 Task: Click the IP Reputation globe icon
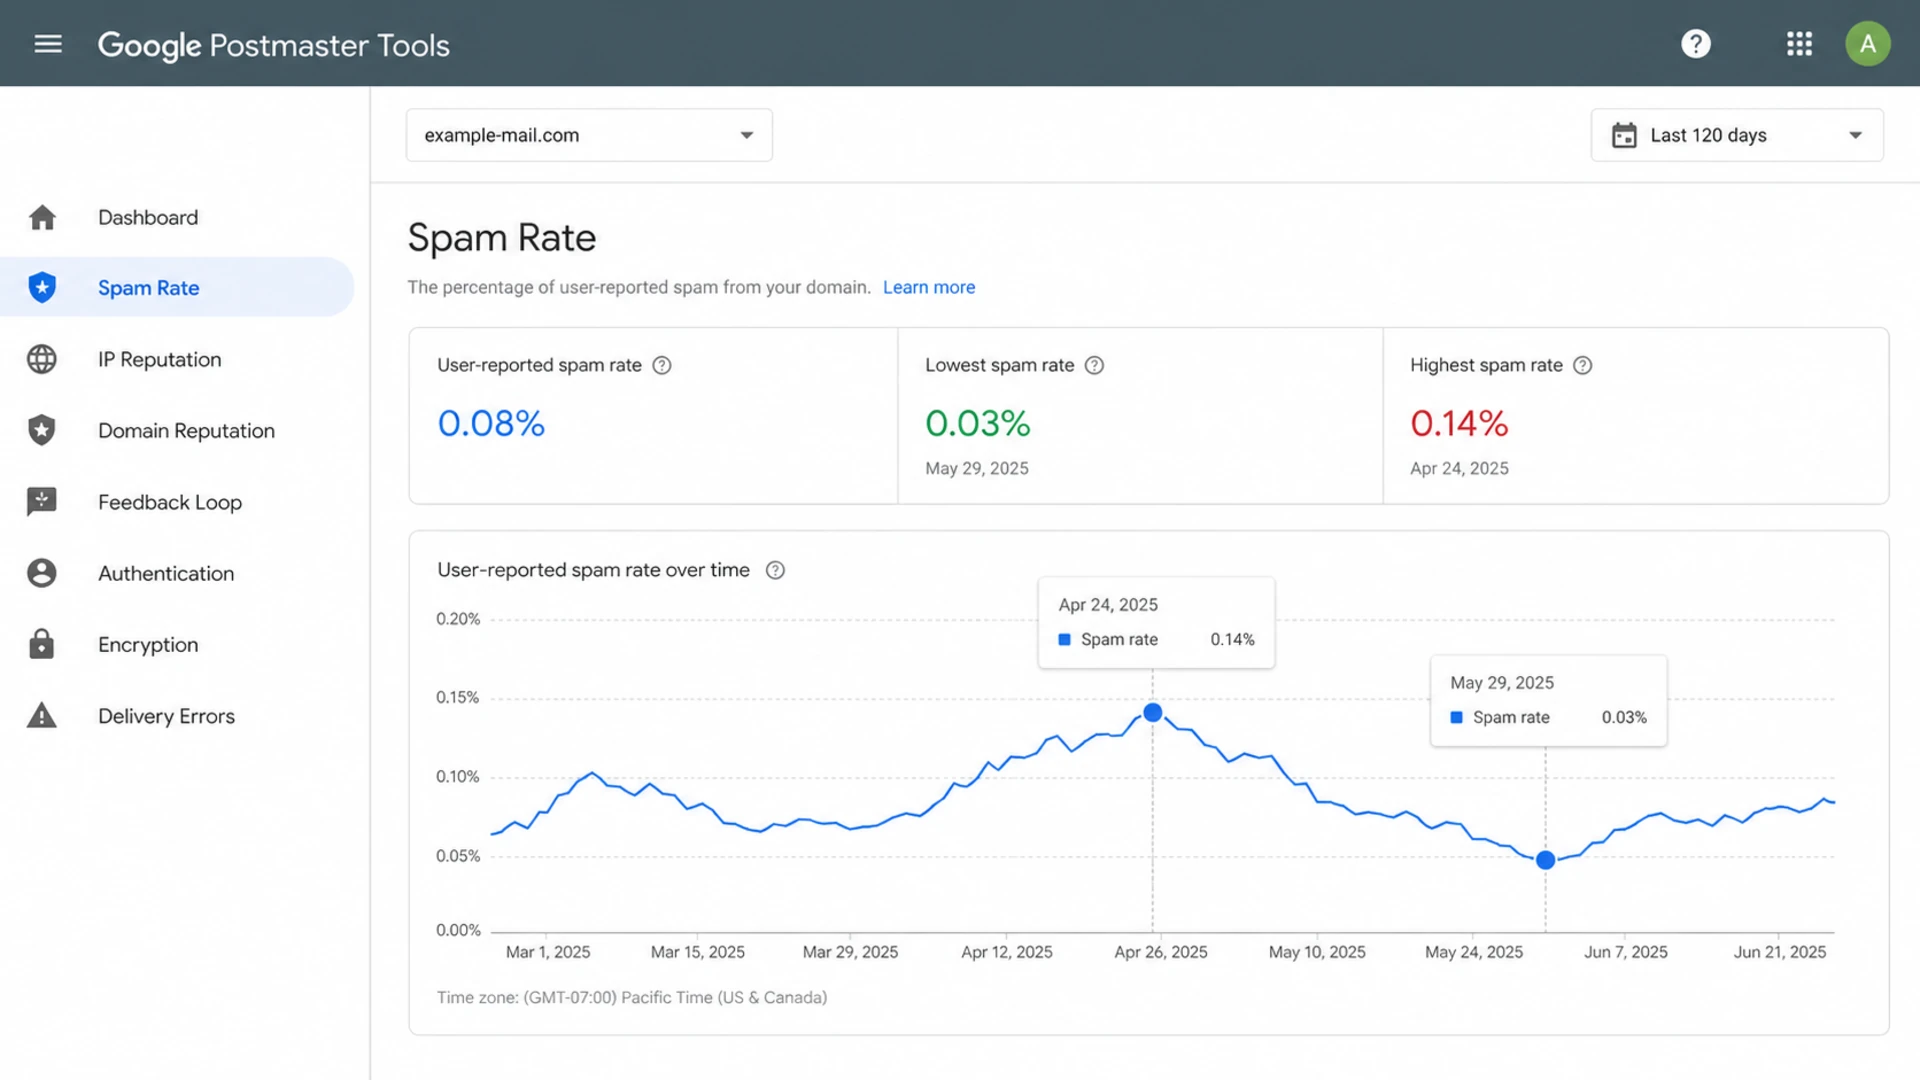coord(42,359)
